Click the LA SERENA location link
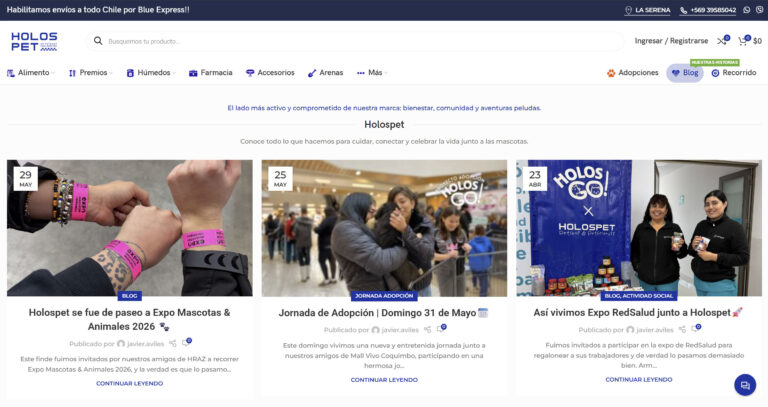The width and height of the screenshot is (768, 407). click(x=648, y=10)
